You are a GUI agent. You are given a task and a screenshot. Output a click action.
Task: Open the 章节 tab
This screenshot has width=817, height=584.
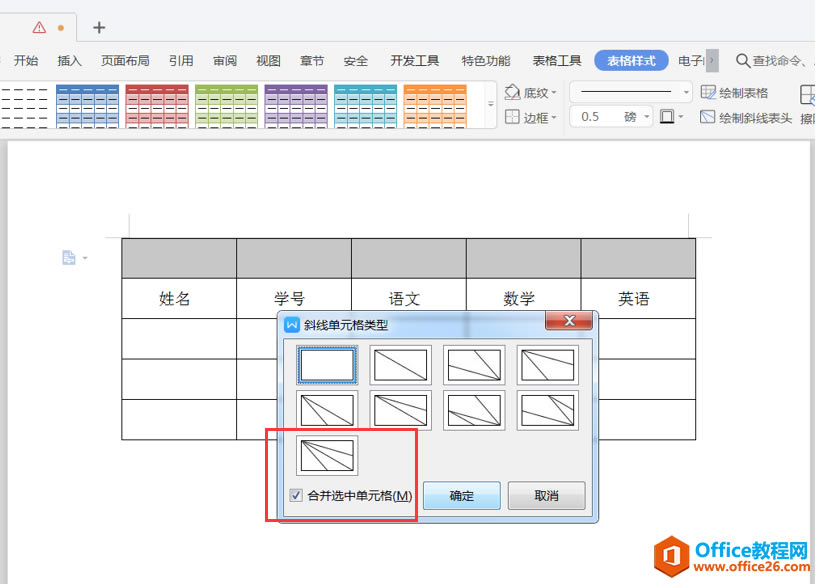[312, 60]
